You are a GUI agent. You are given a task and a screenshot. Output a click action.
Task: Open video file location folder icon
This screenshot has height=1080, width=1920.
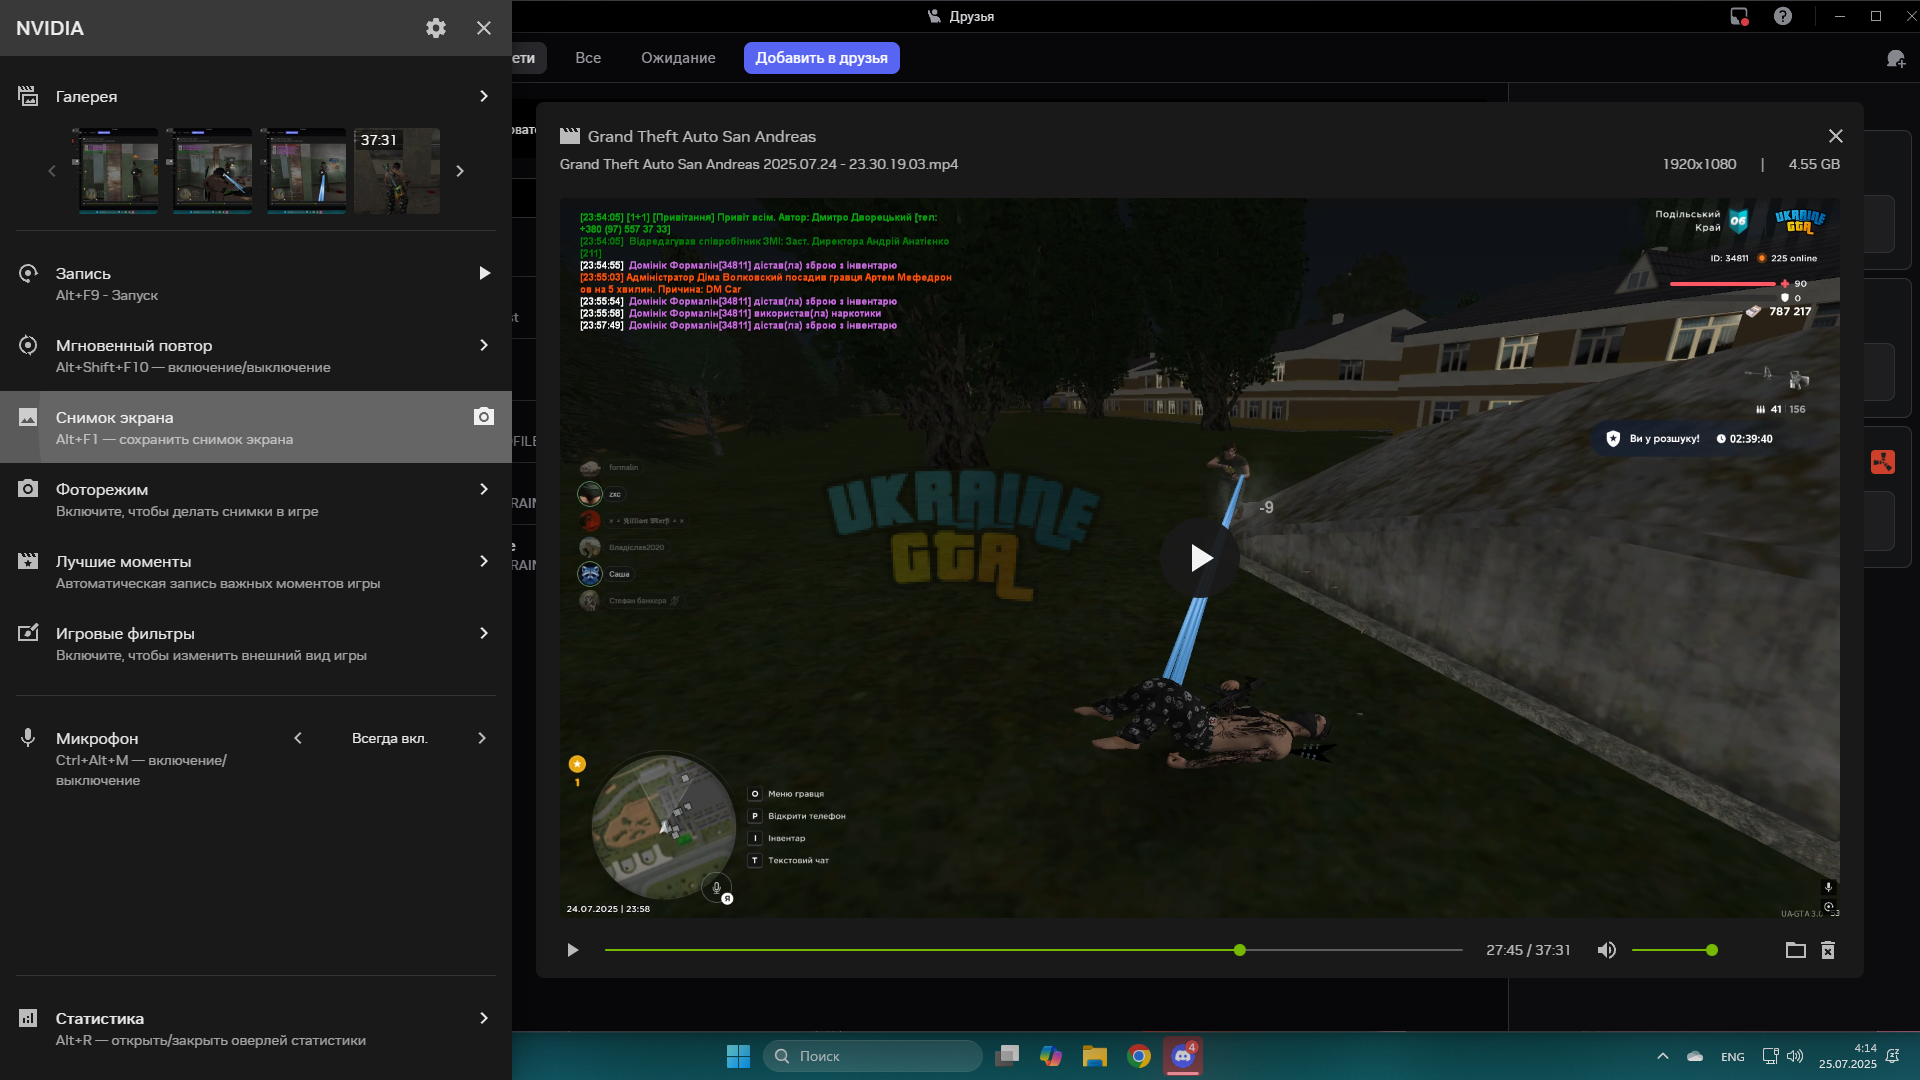coord(1796,950)
